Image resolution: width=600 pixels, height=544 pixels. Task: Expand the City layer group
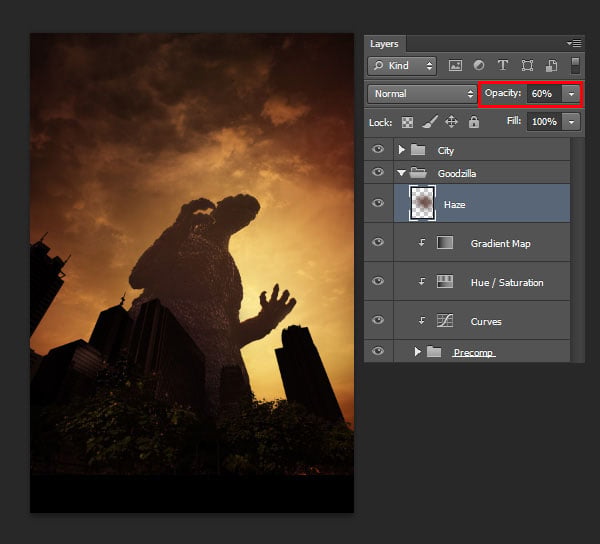point(401,150)
